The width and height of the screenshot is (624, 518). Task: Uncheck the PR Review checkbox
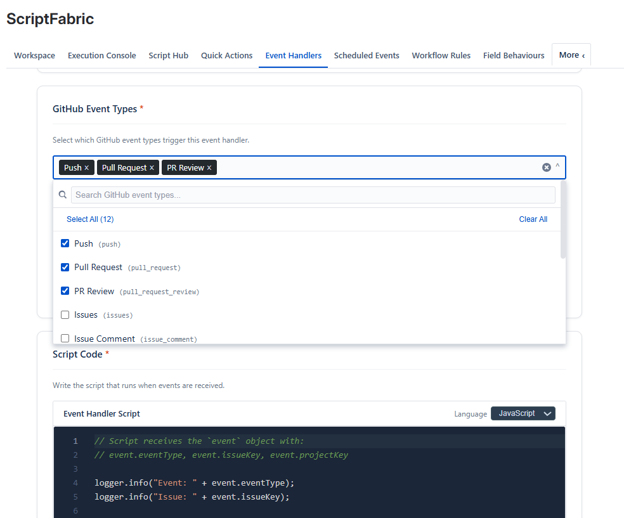[x=65, y=291]
